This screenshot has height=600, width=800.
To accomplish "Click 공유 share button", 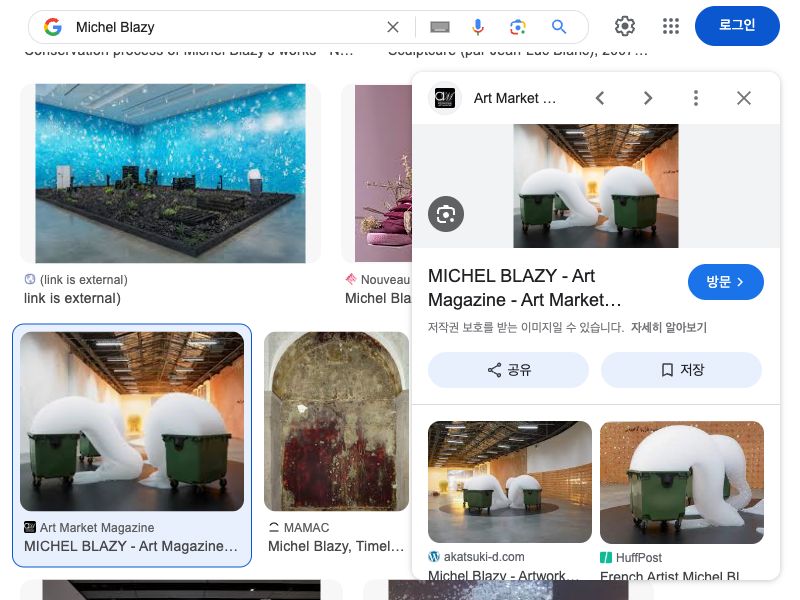I will [508, 370].
